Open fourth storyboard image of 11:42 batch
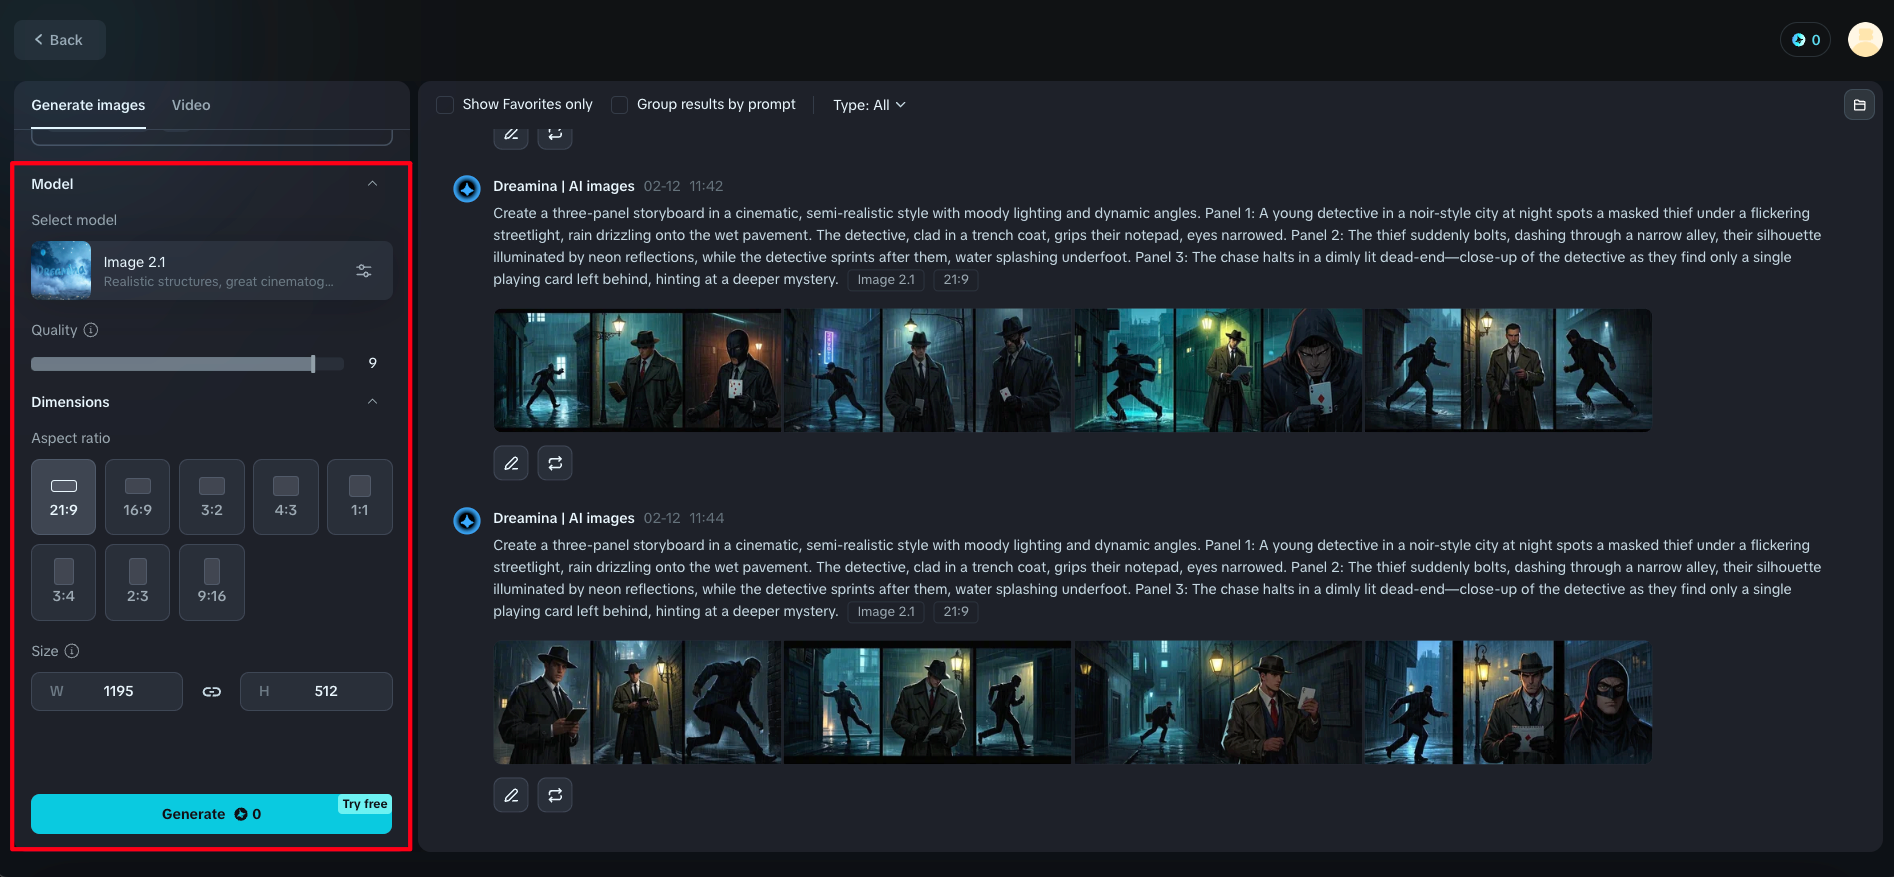The image size is (1894, 877). 1508,370
